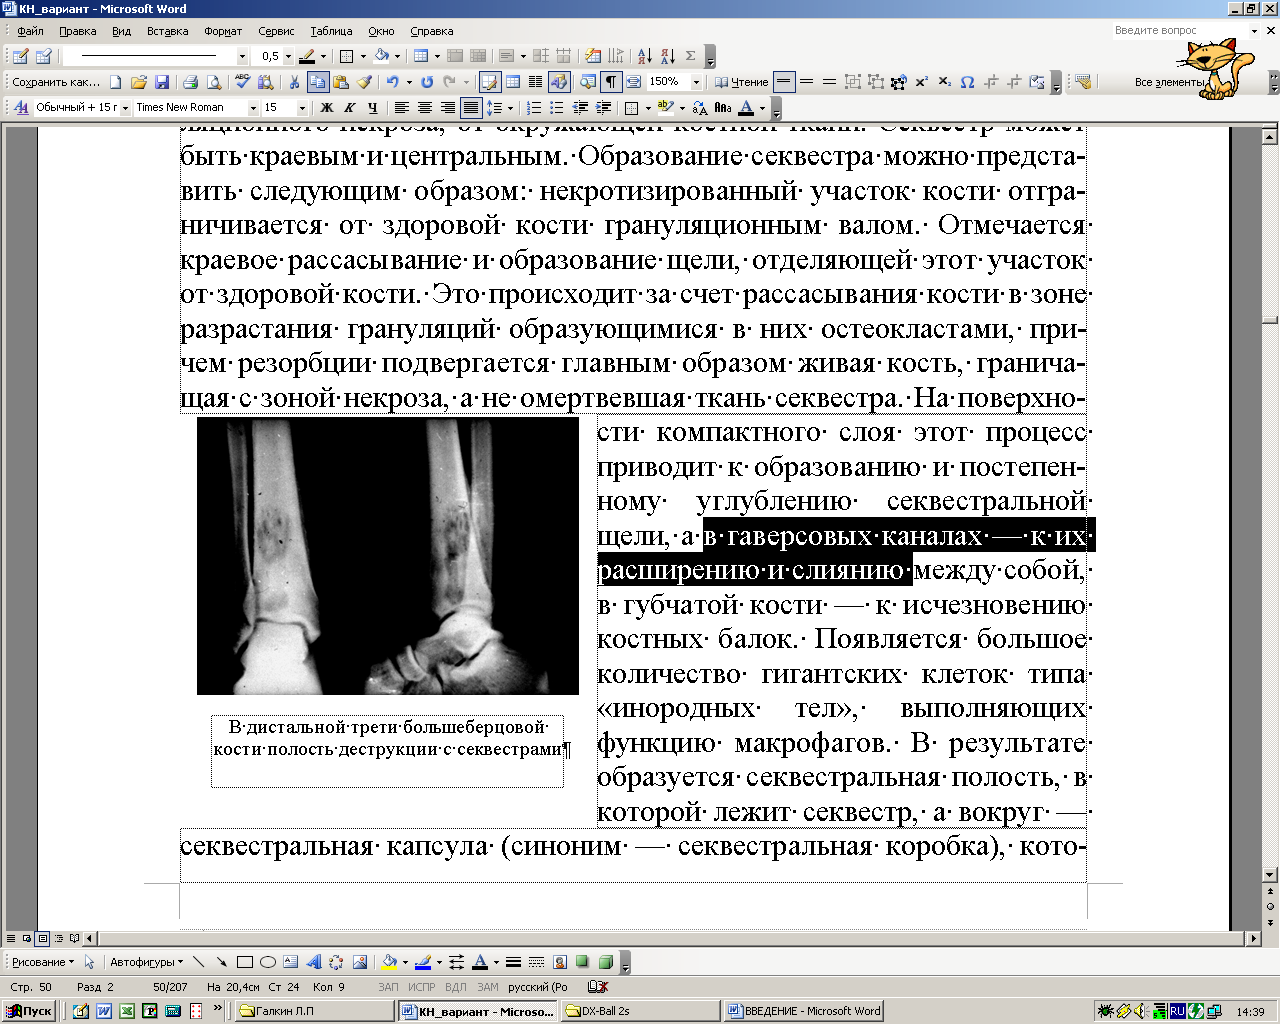This screenshot has height=1024, width=1280.
Task: Activate the Format Painter brush
Action: (x=364, y=82)
